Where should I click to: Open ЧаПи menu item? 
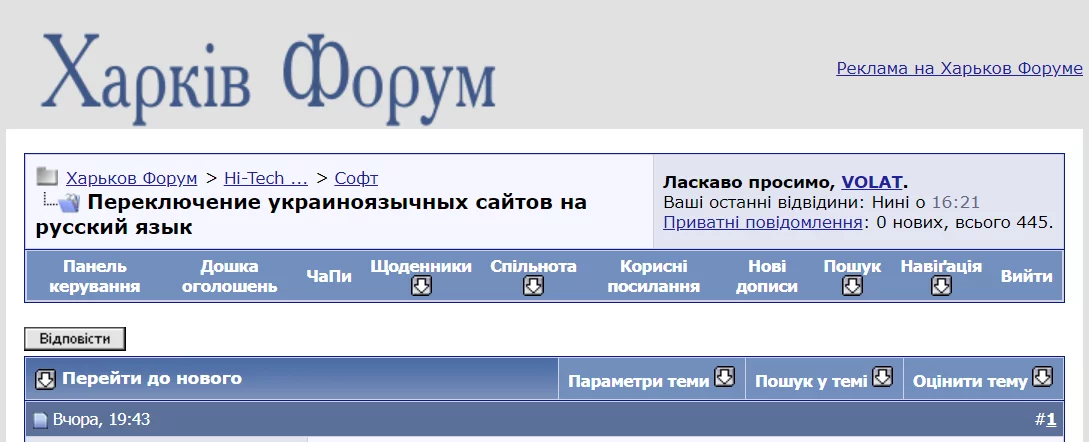point(329,277)
